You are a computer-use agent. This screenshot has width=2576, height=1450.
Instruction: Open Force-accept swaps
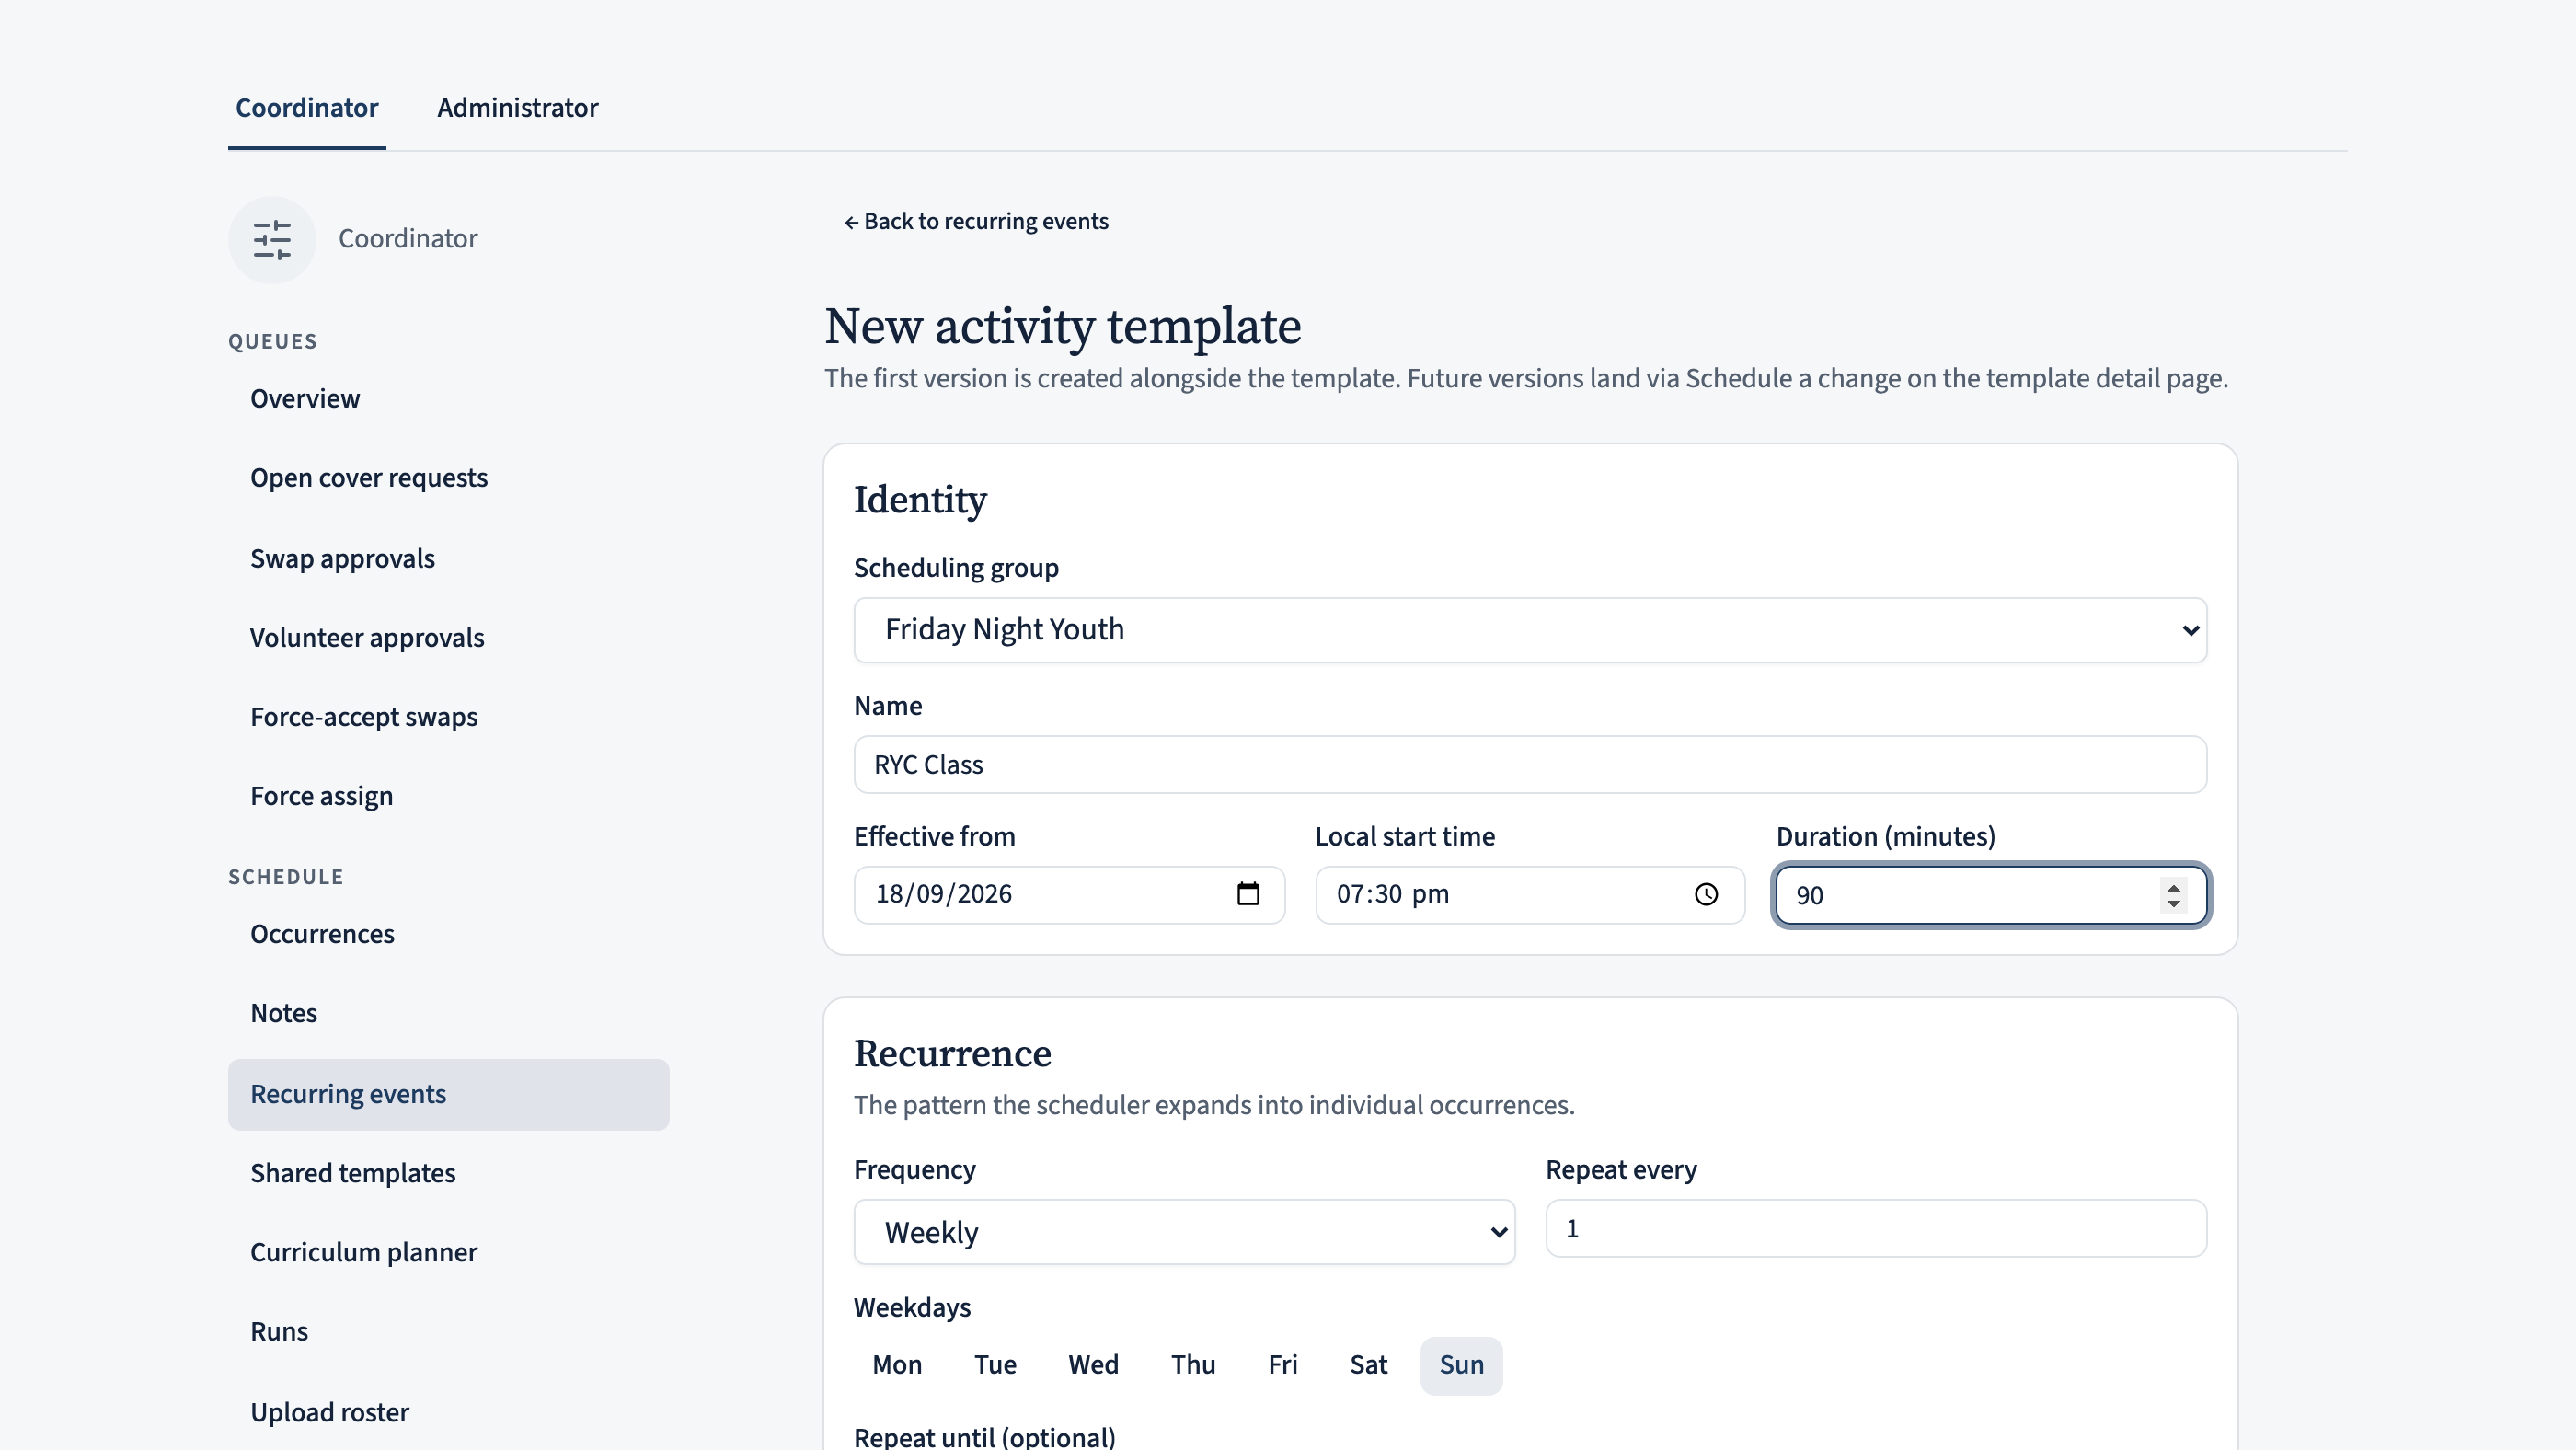pyautogui.click(x=448, y=717)
